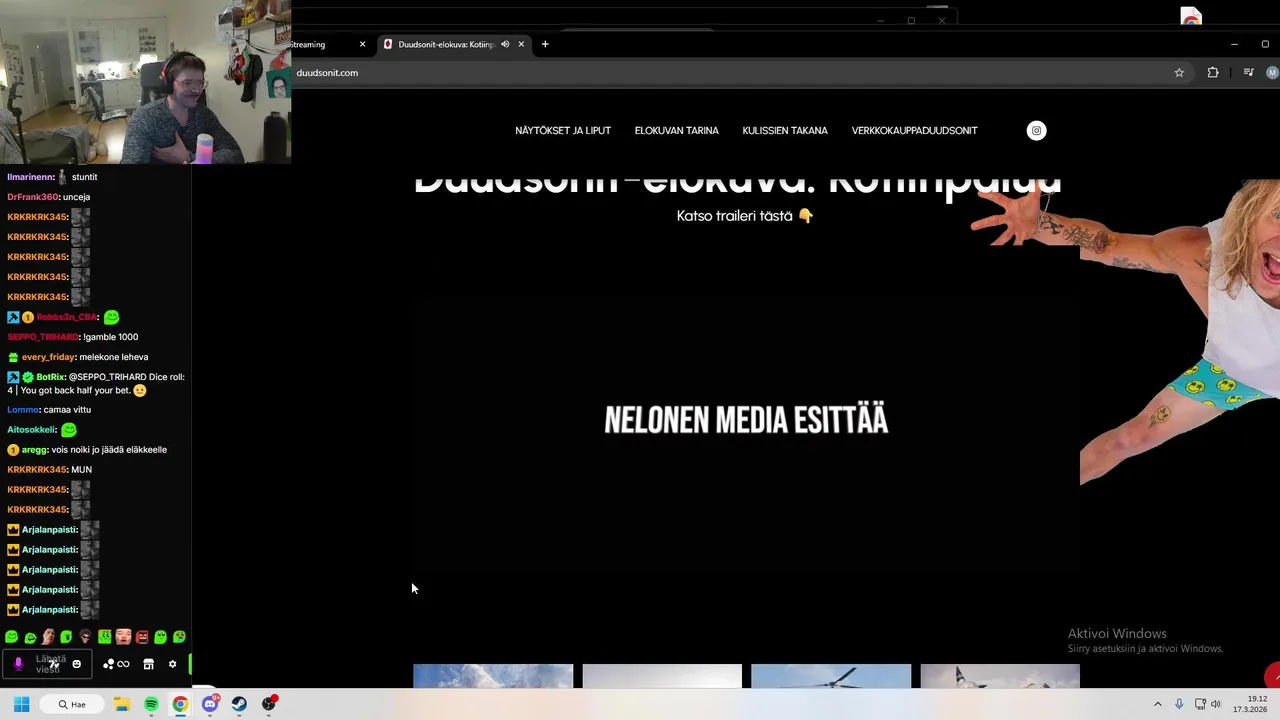Close the Duudsonit-elokuva tab
The height and width of the screenshot is (720, 1280).
[x=521, y=44]
